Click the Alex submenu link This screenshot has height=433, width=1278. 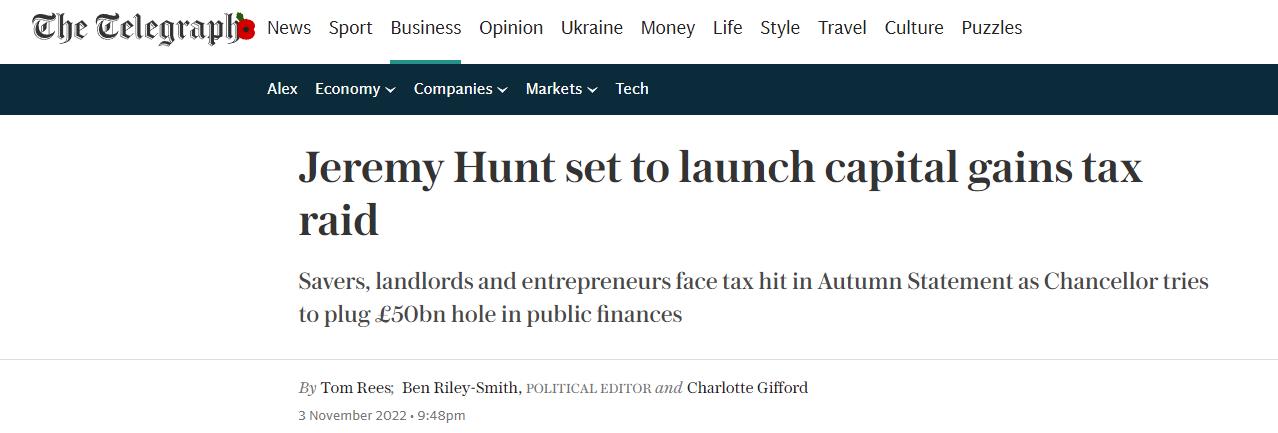click(282, 88)
